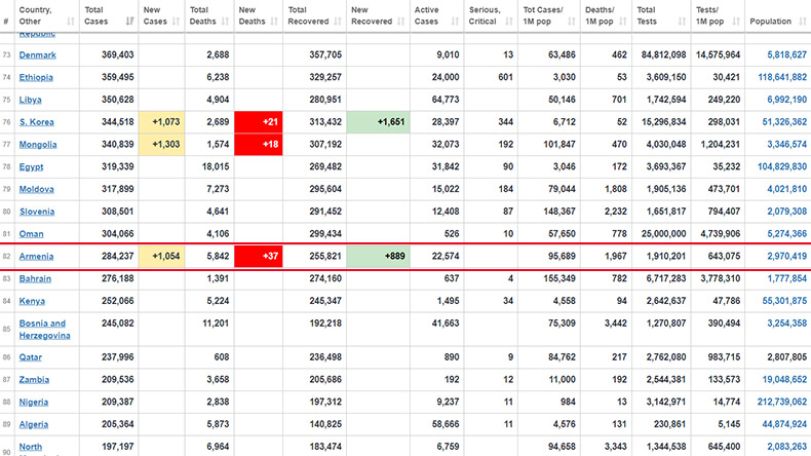Open Egypt population link 104,829,830
This screenshot has width=811, height=456.
782,166
